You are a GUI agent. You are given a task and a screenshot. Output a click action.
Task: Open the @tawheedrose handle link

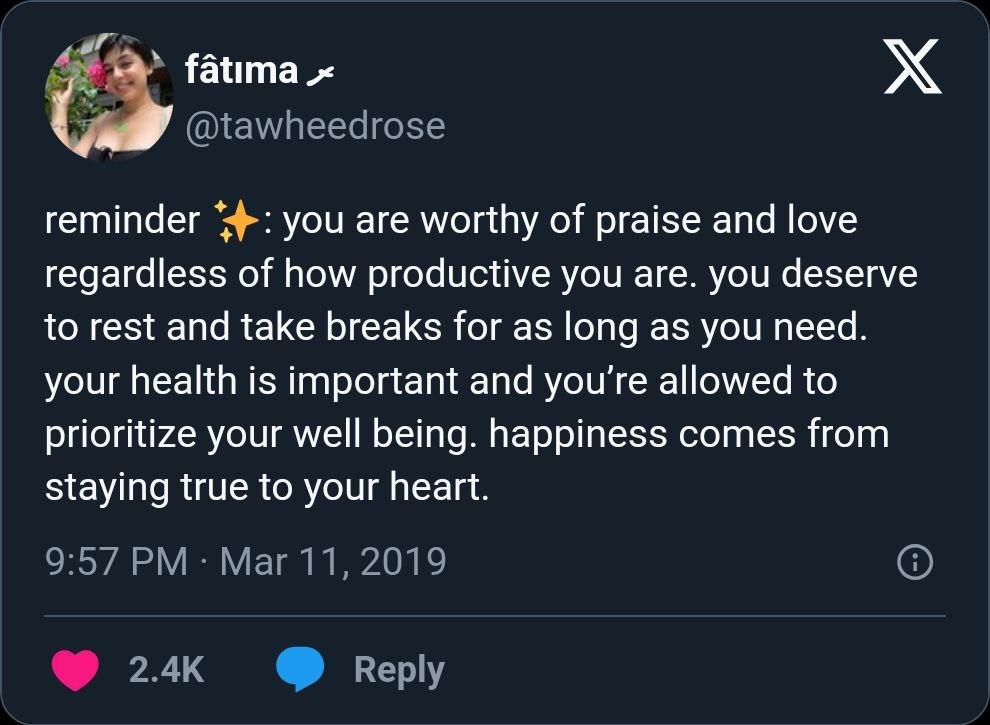click(x=315, y=126)
